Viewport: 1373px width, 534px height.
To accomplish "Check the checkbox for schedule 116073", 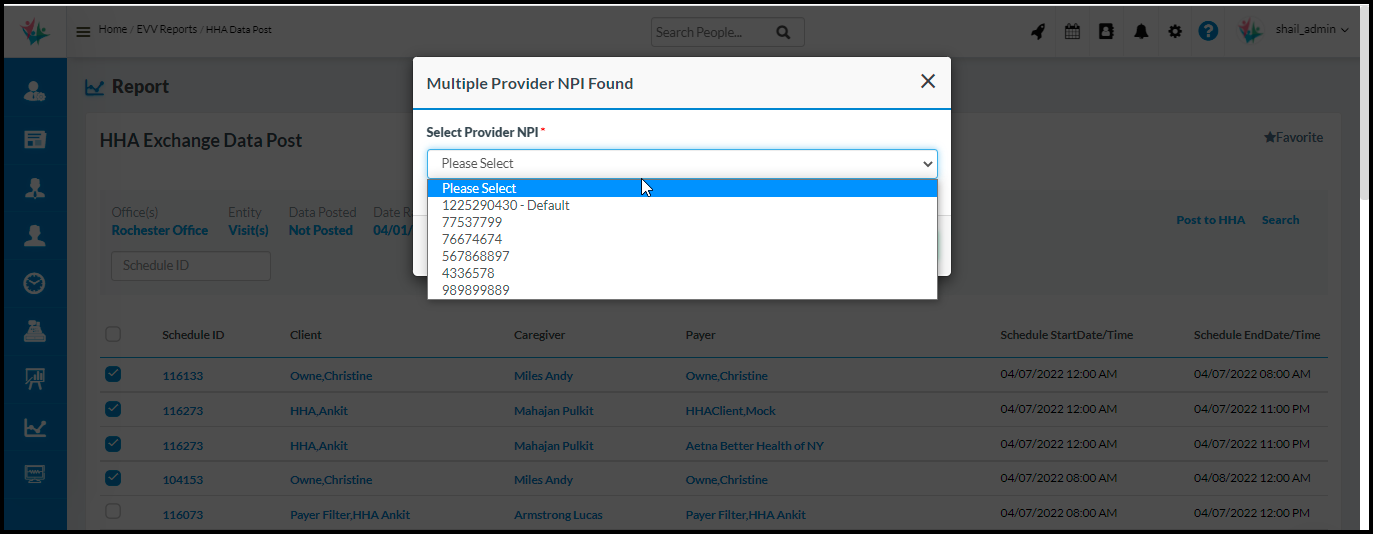I will point(113,512).
